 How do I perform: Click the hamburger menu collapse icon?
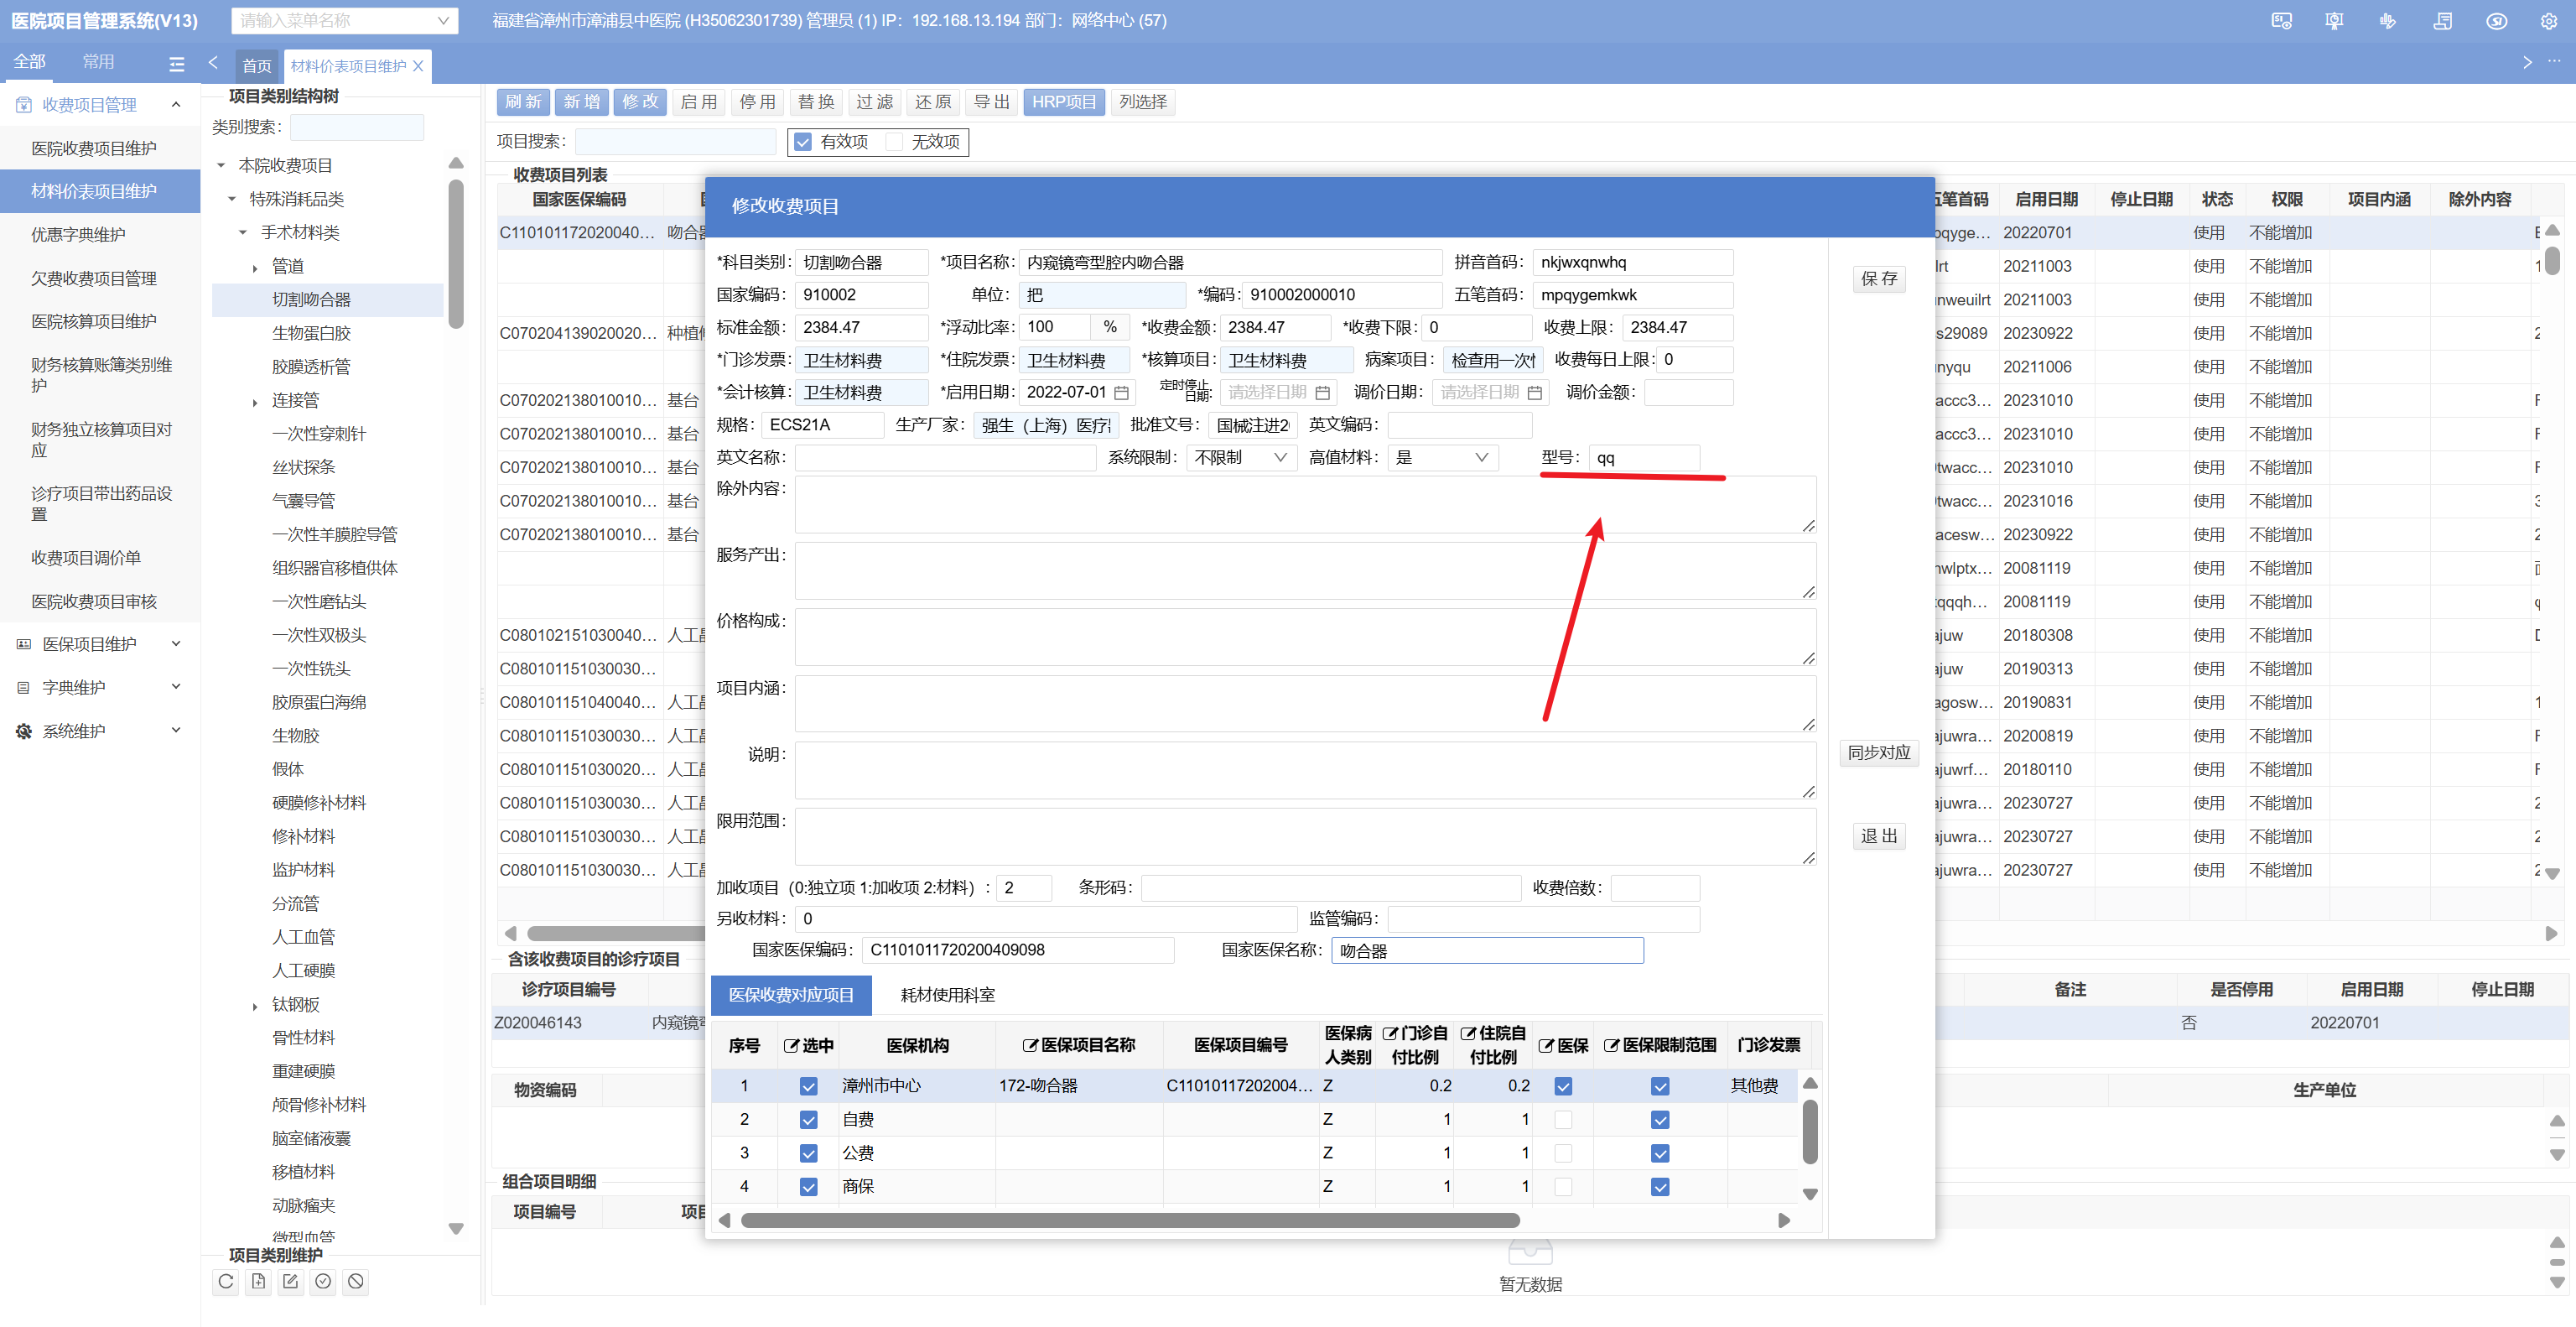click(x=177, y=64)
